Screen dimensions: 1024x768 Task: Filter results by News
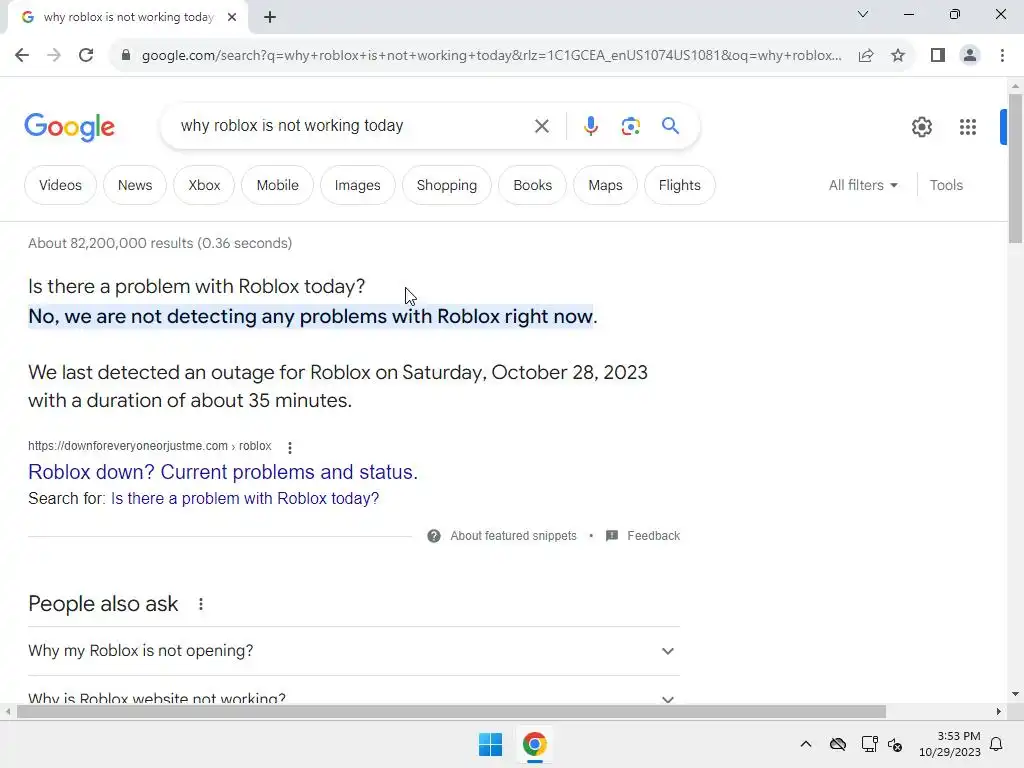tap(135, 185)
